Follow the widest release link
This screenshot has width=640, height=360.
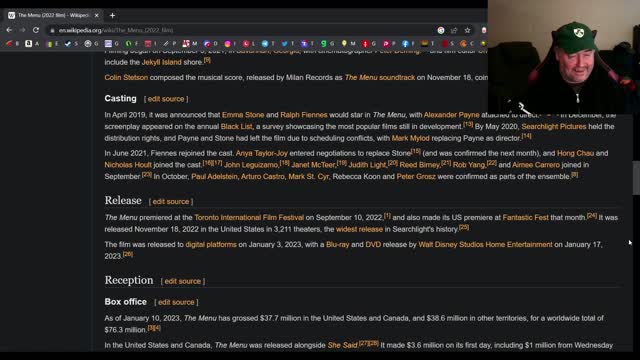point(359,229)
